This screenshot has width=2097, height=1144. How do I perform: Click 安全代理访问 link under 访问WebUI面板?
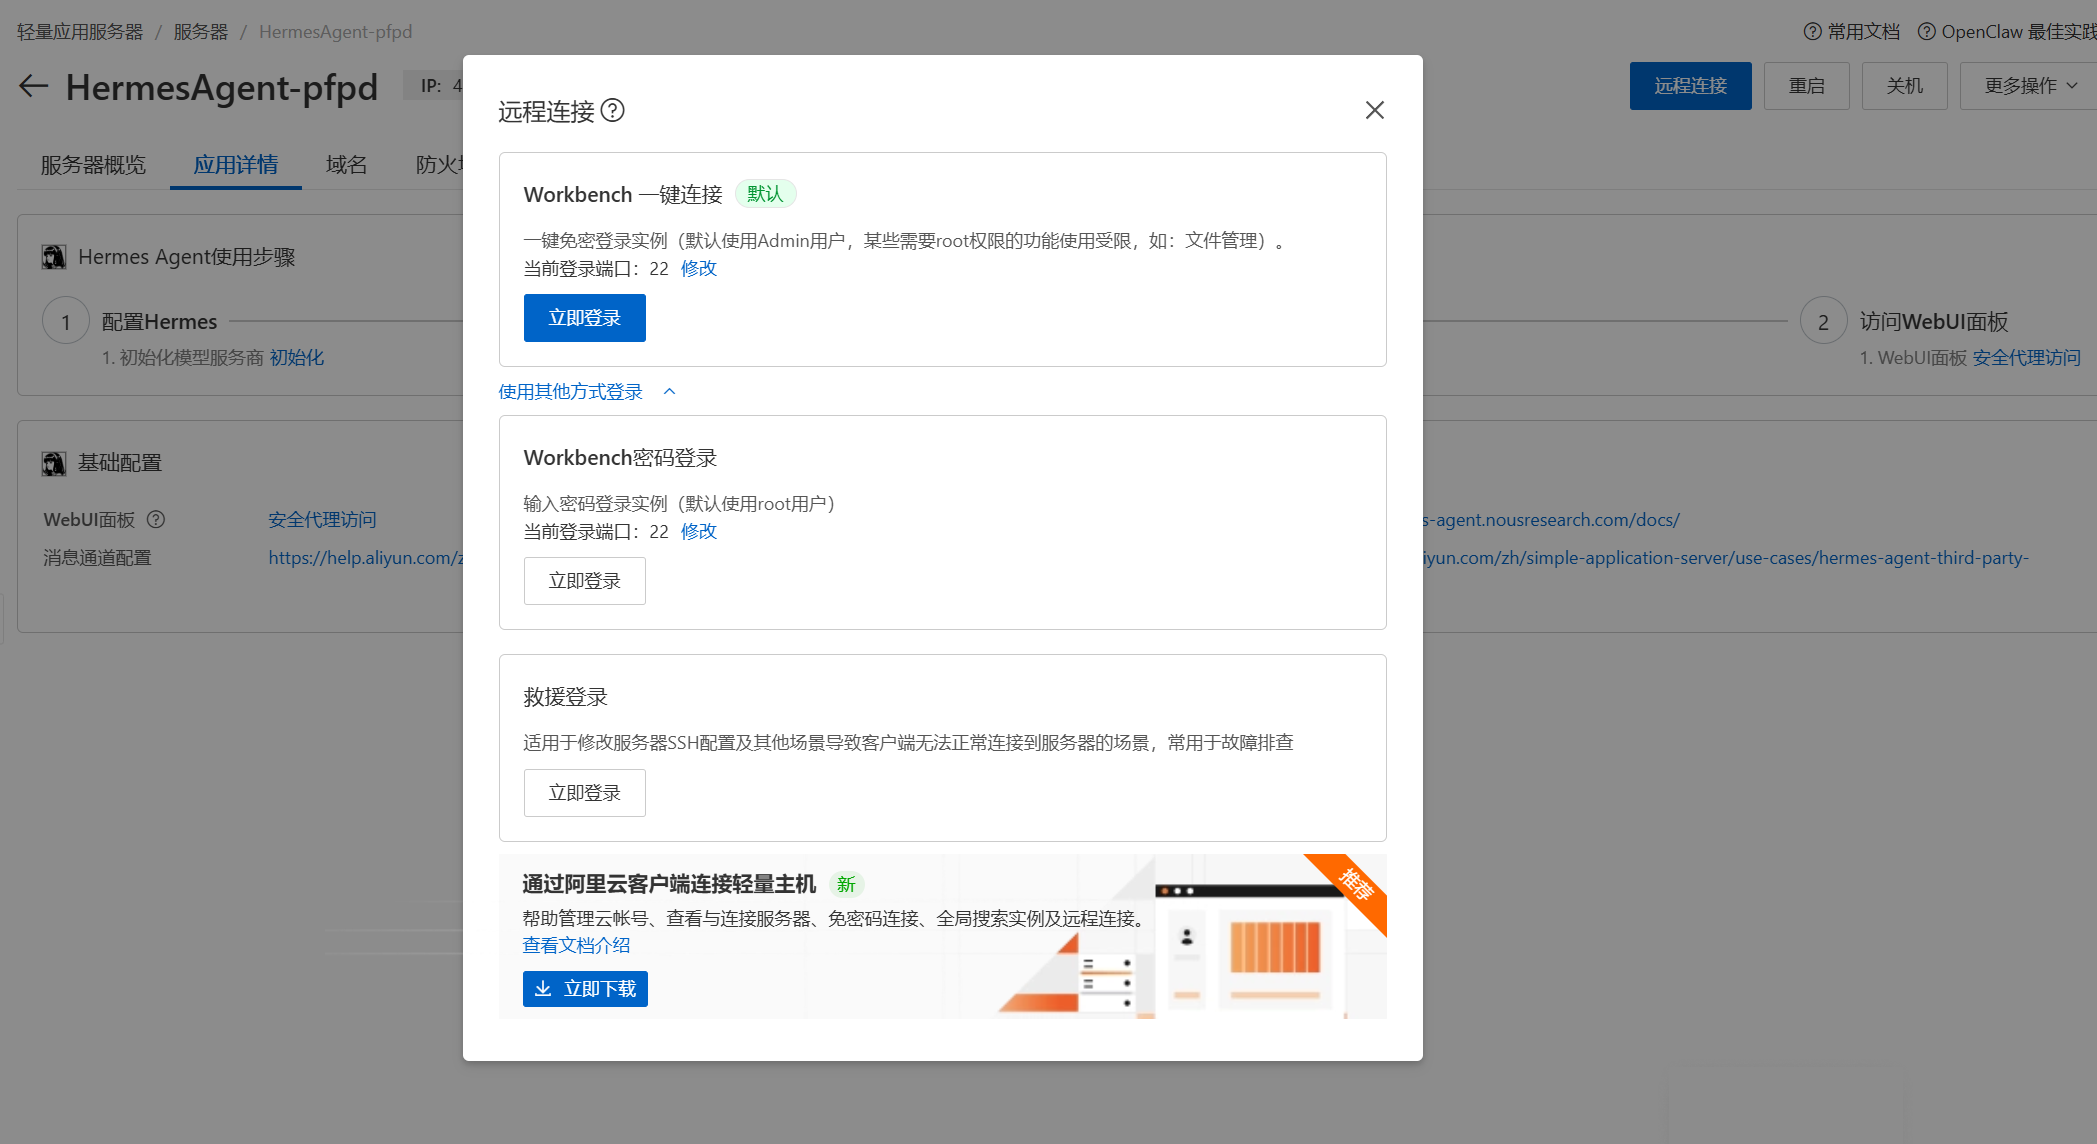[2026, 358]
